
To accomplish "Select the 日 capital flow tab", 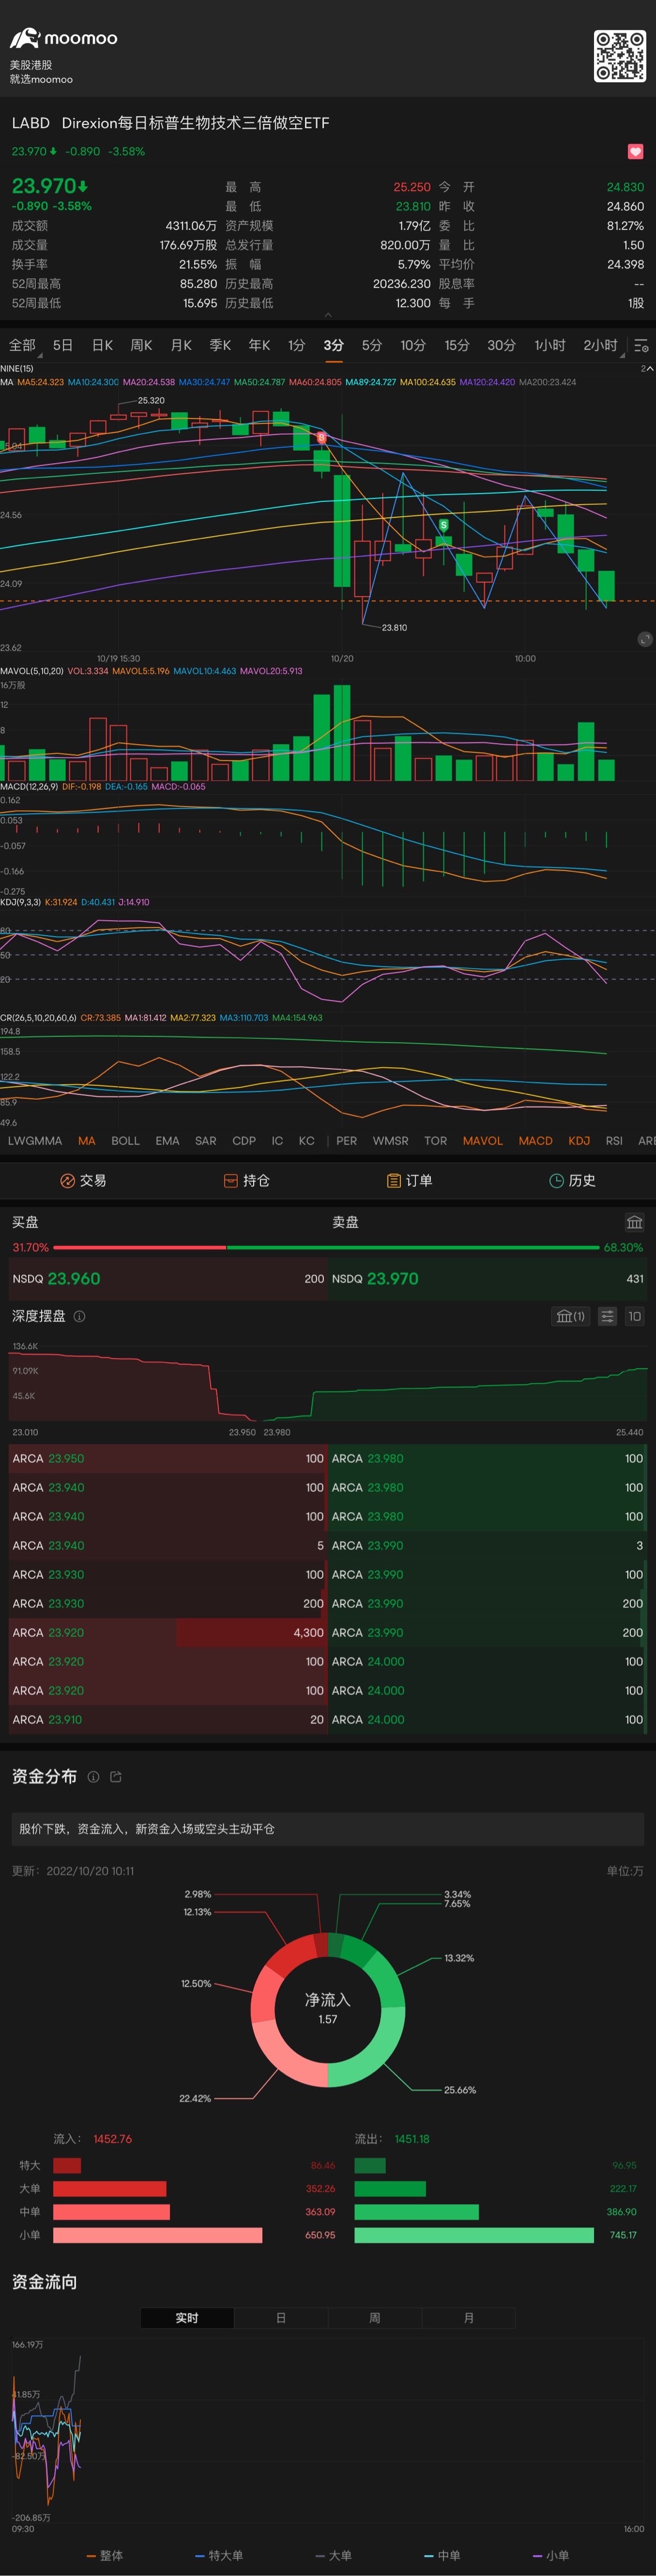I will point(281,2318).
